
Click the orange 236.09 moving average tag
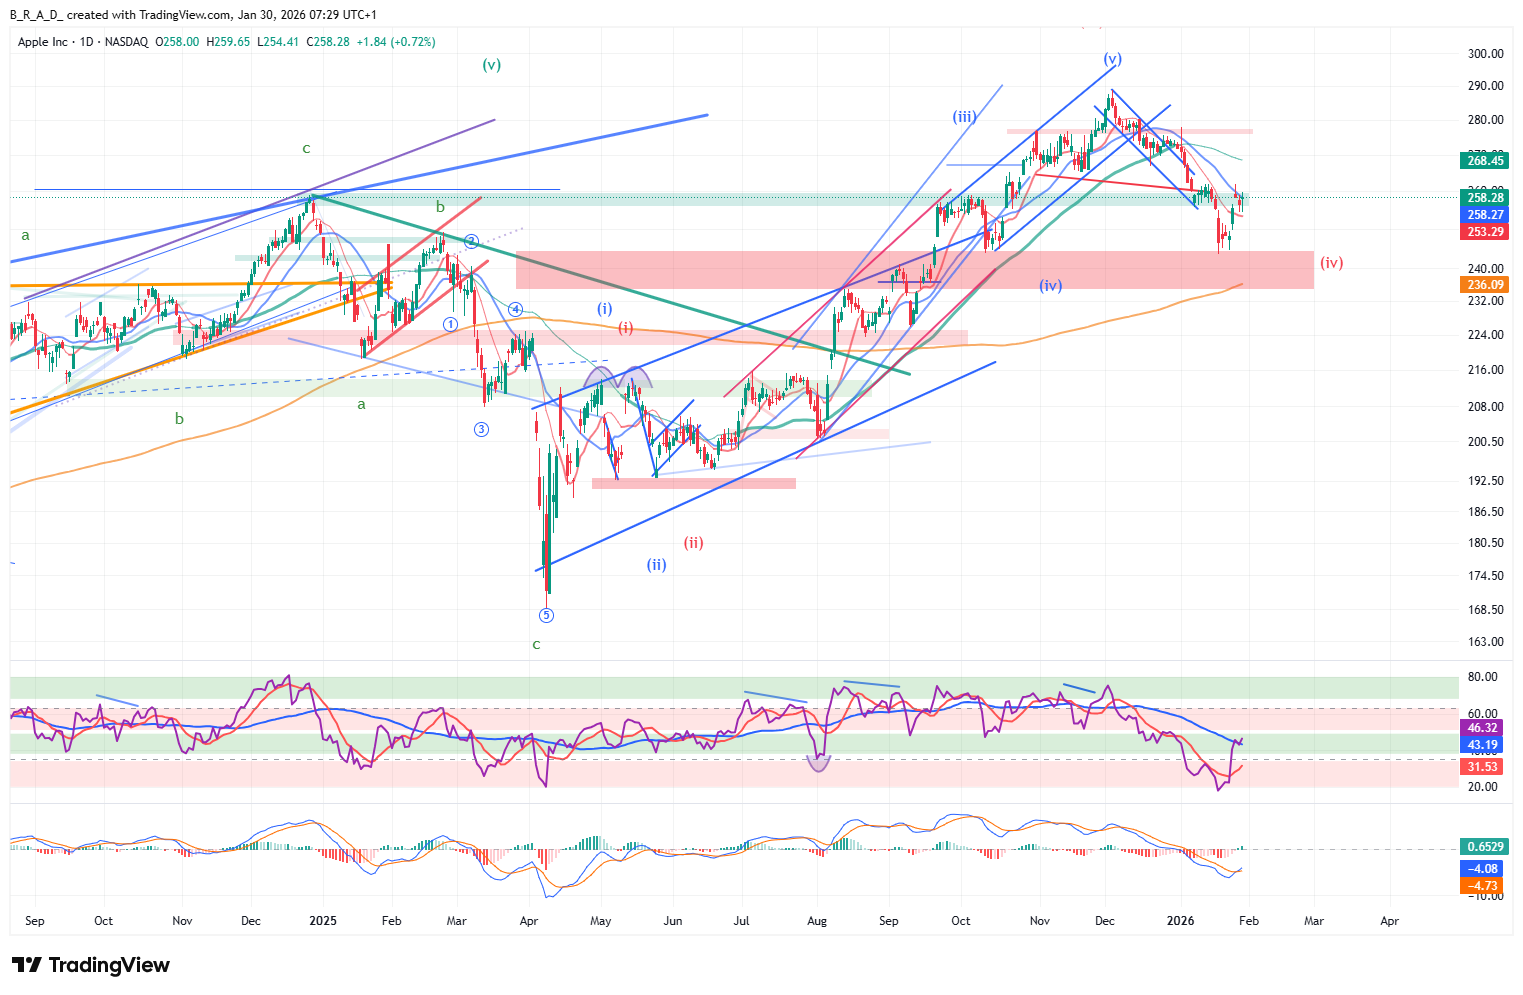point(1485,285)
